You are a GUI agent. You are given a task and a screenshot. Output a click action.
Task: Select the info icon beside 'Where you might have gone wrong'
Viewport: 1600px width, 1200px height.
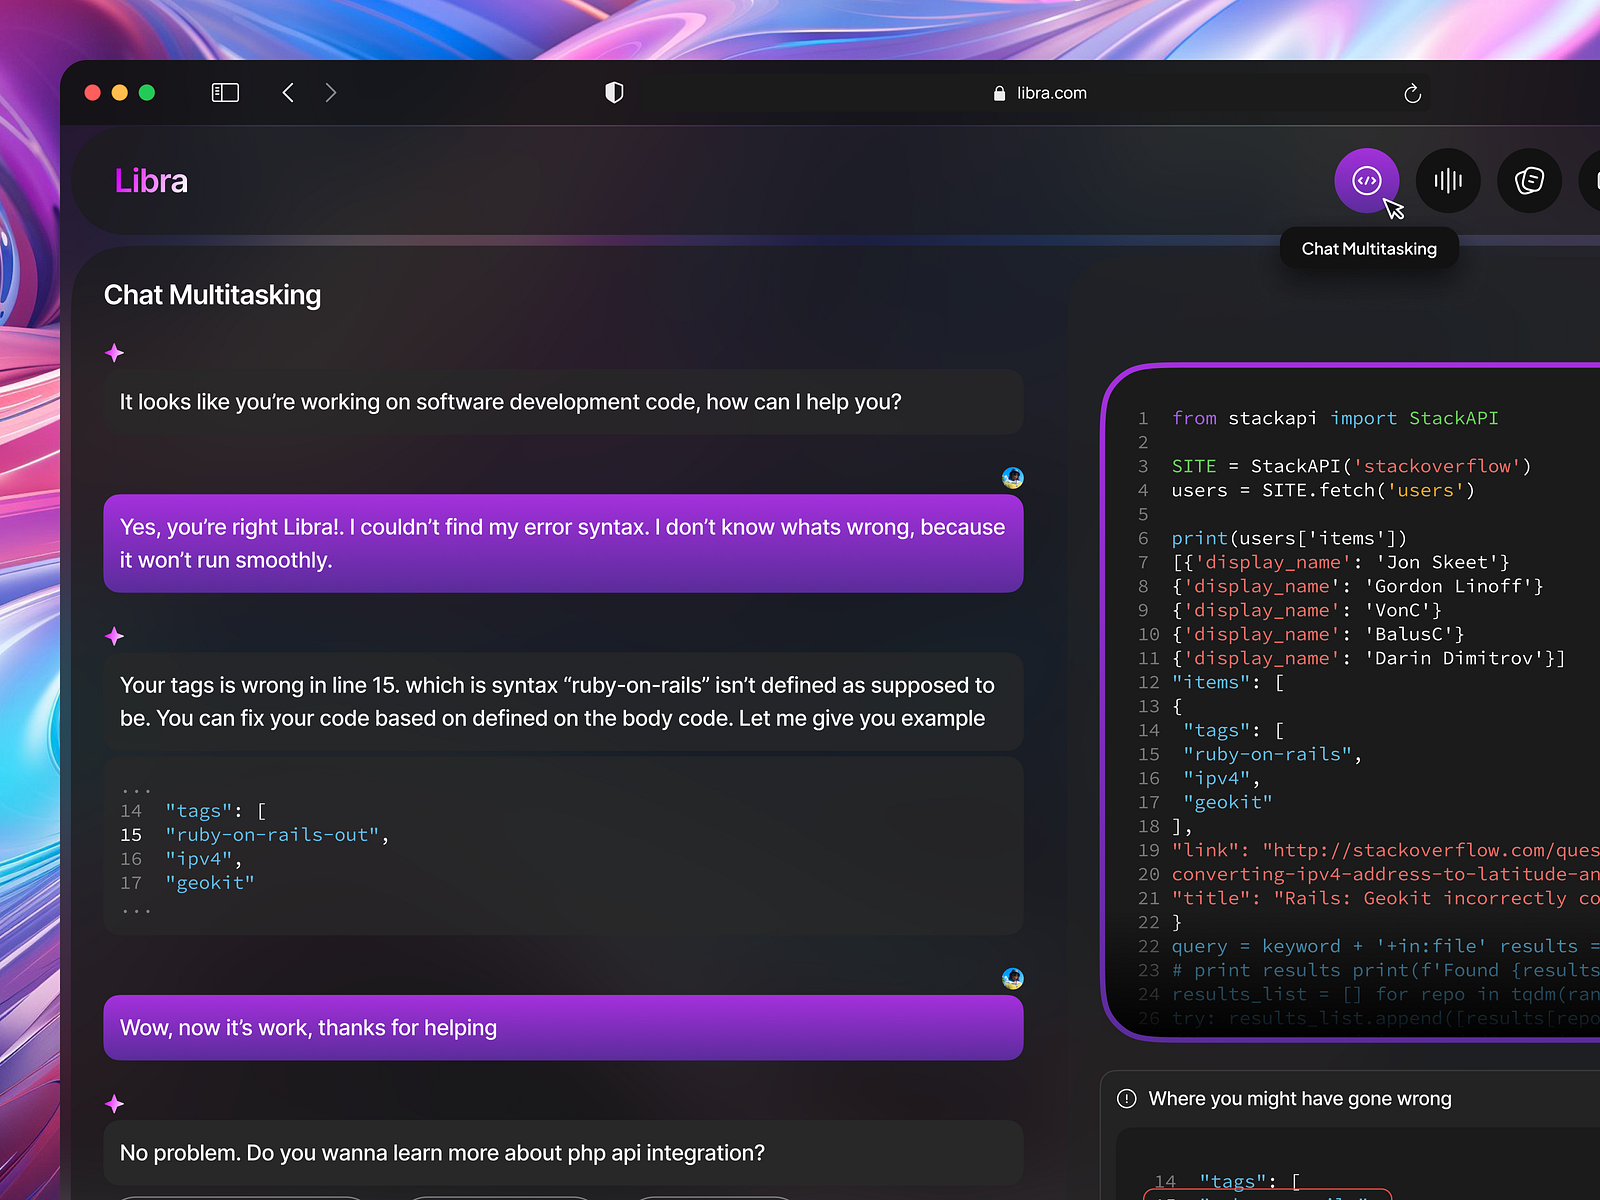click(1126, 1099)
